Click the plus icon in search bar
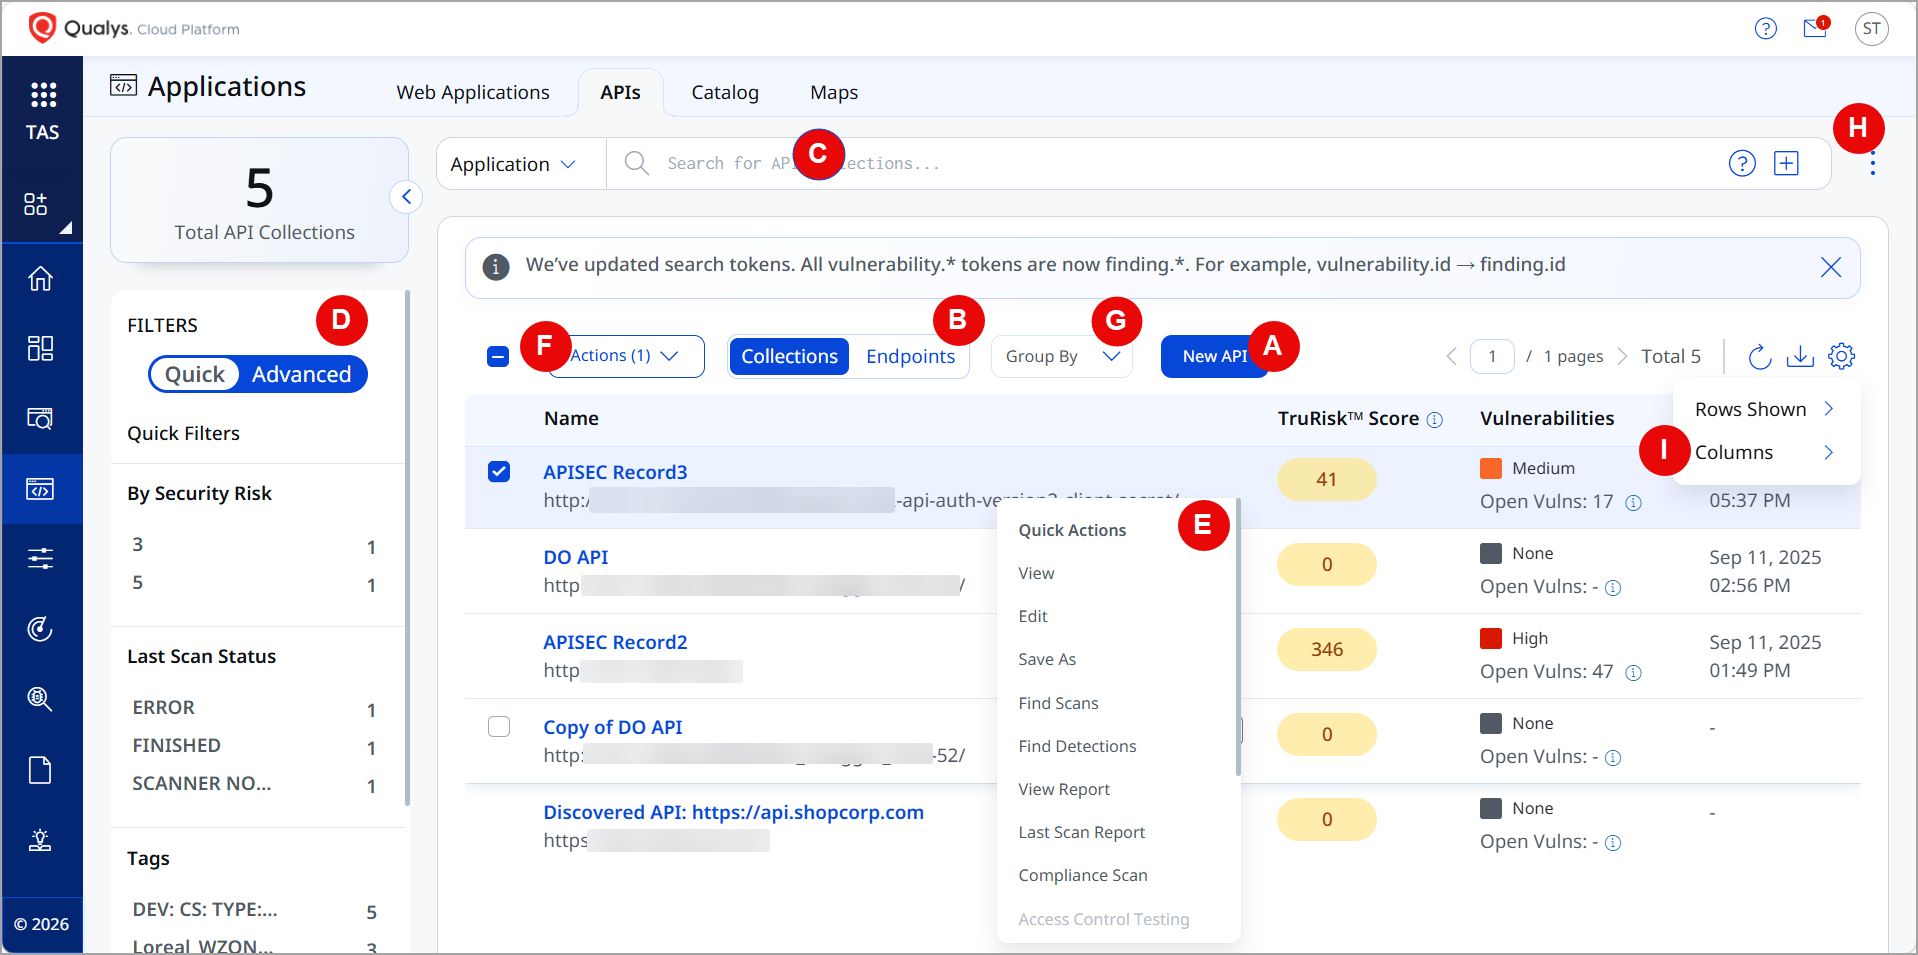This screenshot has height=955, width=1918. point(1786,163)
